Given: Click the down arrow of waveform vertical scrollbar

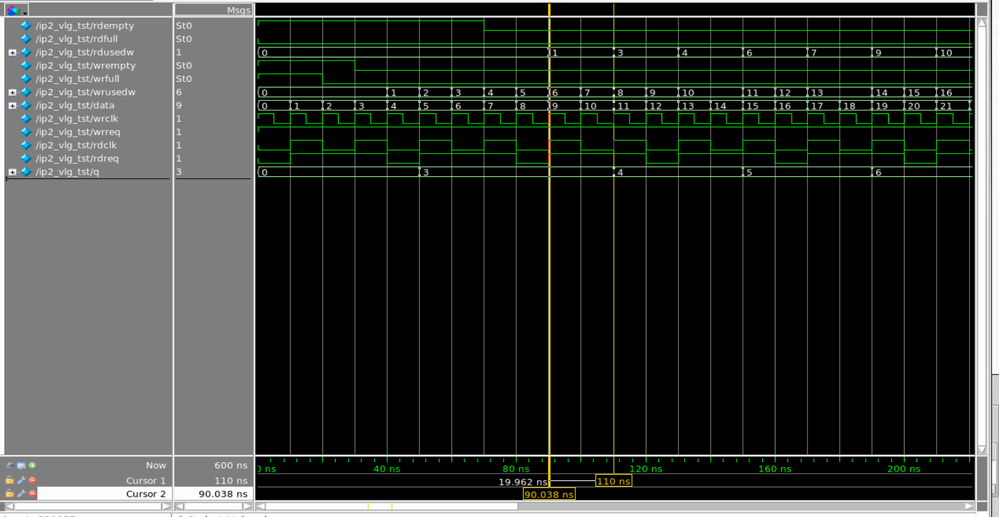Looking at the screenshot, I should [x=981, y=448].
